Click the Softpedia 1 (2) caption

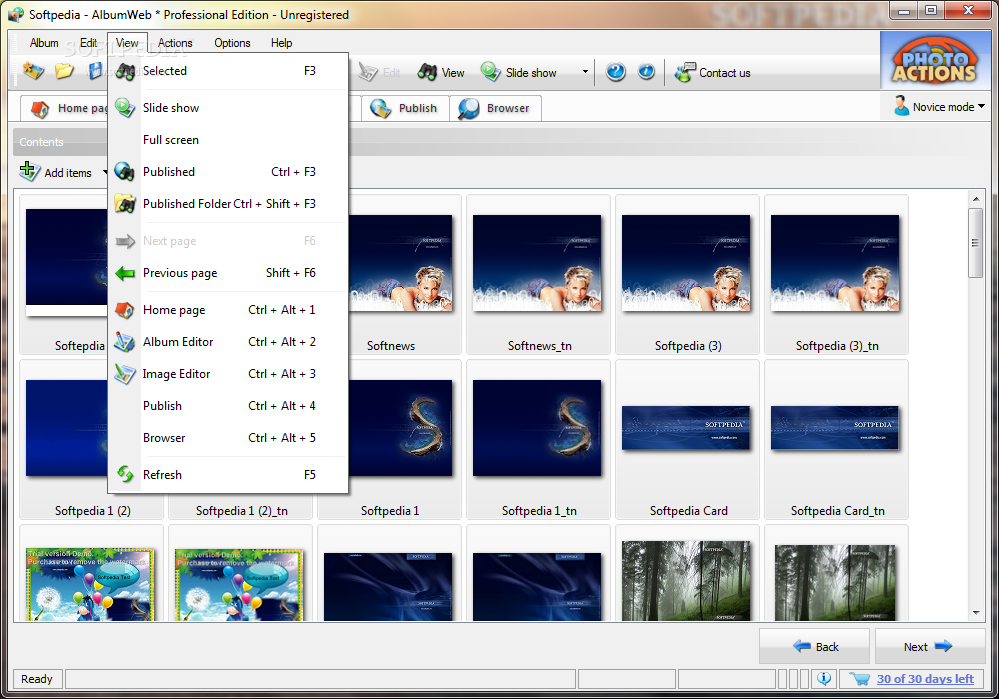(x=92, y=511)
